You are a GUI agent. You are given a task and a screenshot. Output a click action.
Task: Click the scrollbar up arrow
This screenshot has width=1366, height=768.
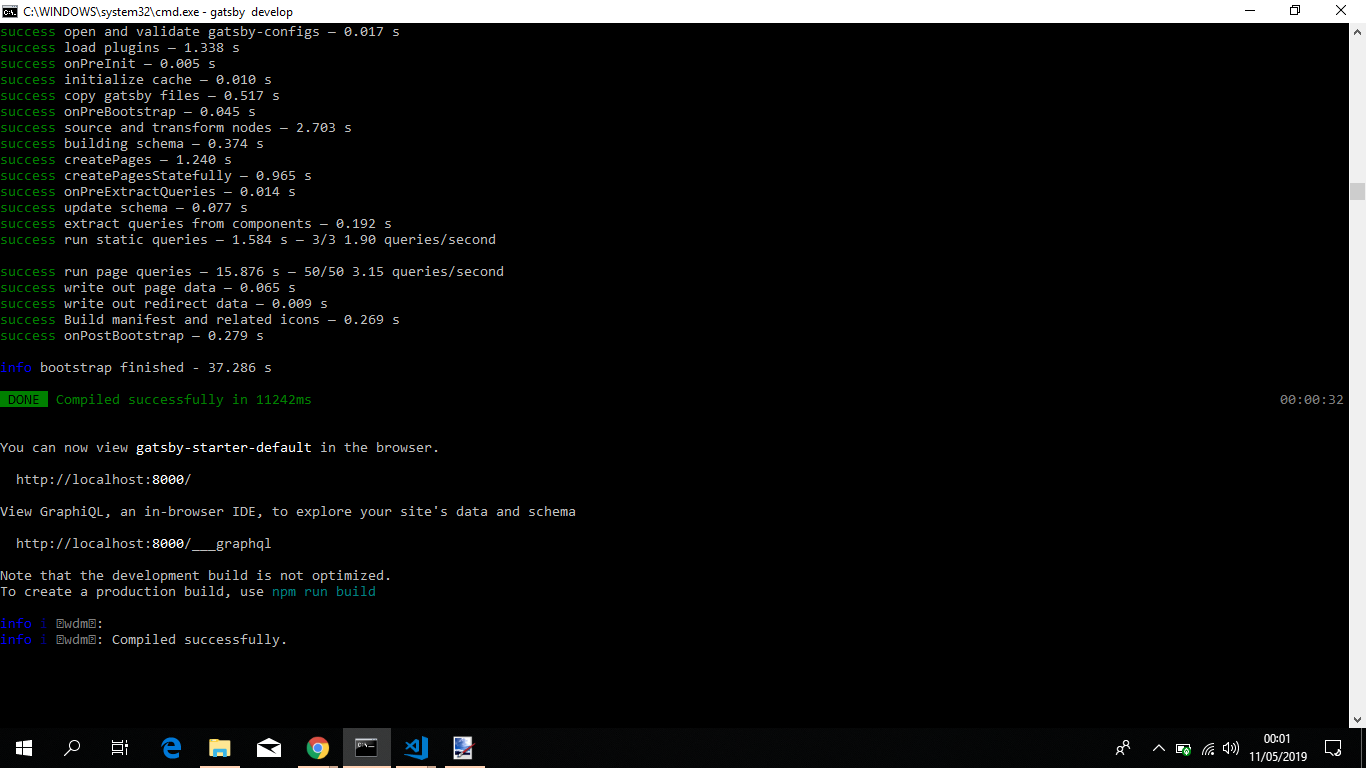coord(1358,30)
